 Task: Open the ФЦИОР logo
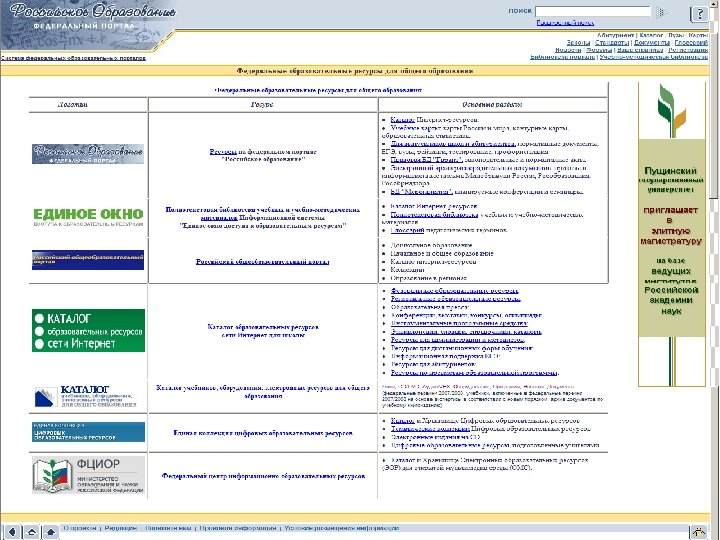pyautogui.click(x=88, y=475)
